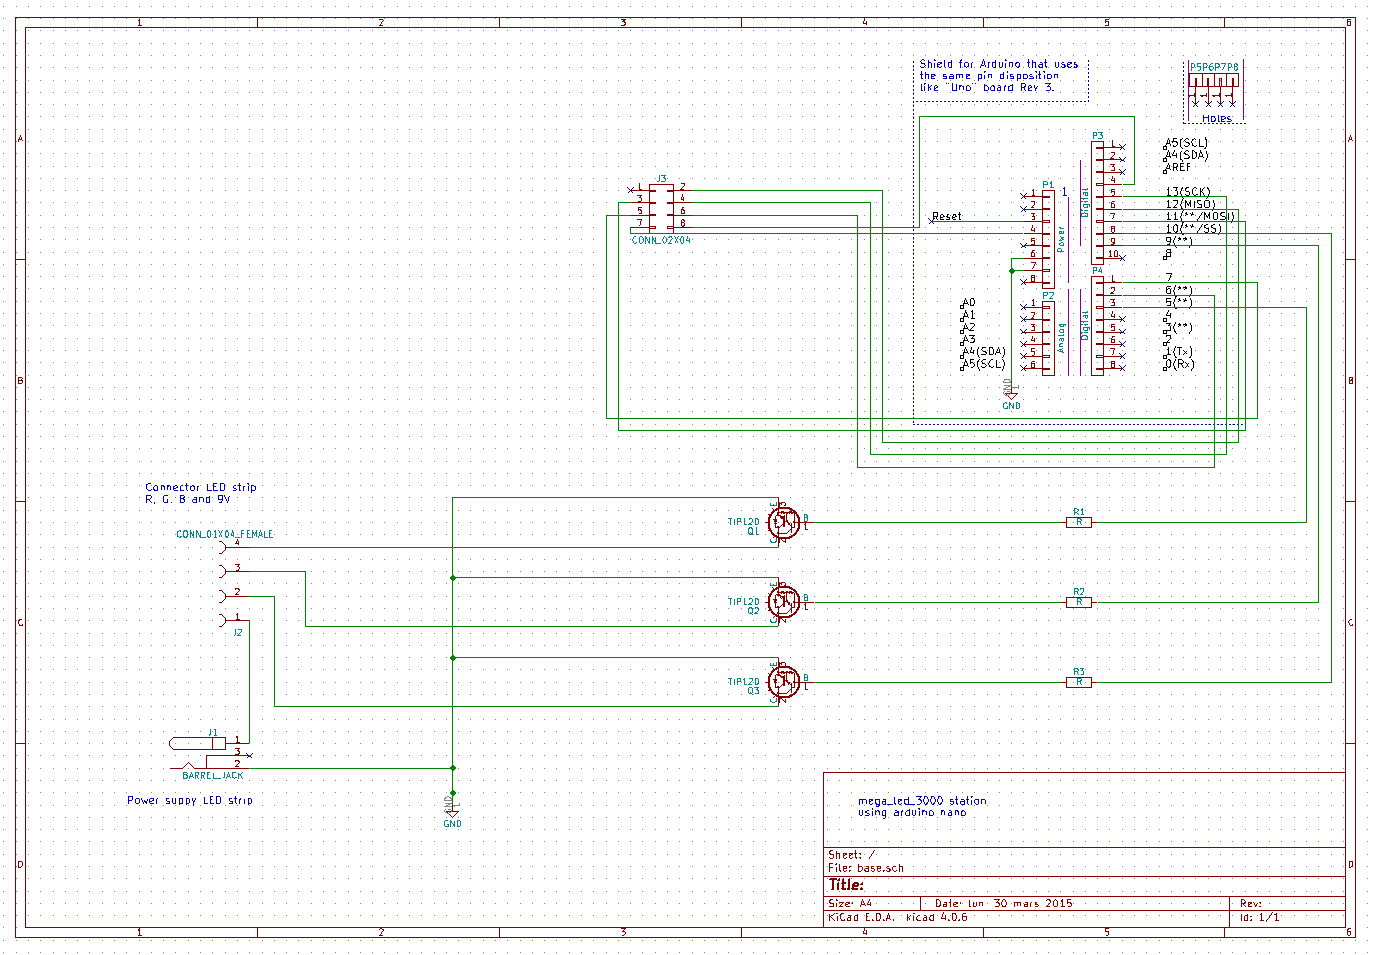Viewport: 1375px width, 955px height.
Task: Click the GND symbol under Arduino power header
Action: [1012, 394]
